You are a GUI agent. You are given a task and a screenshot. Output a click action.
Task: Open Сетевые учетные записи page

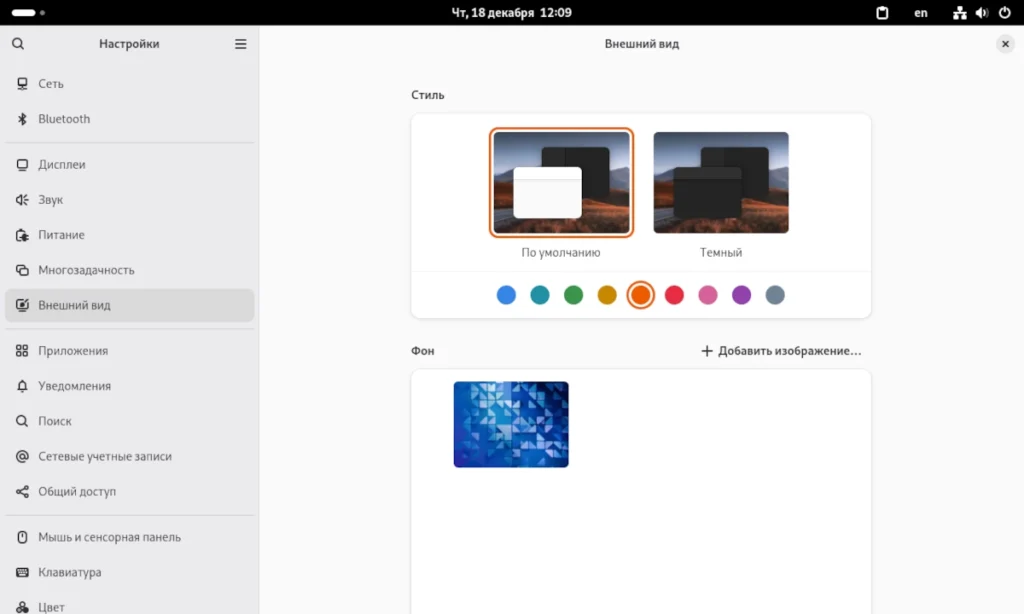(129, 457)
